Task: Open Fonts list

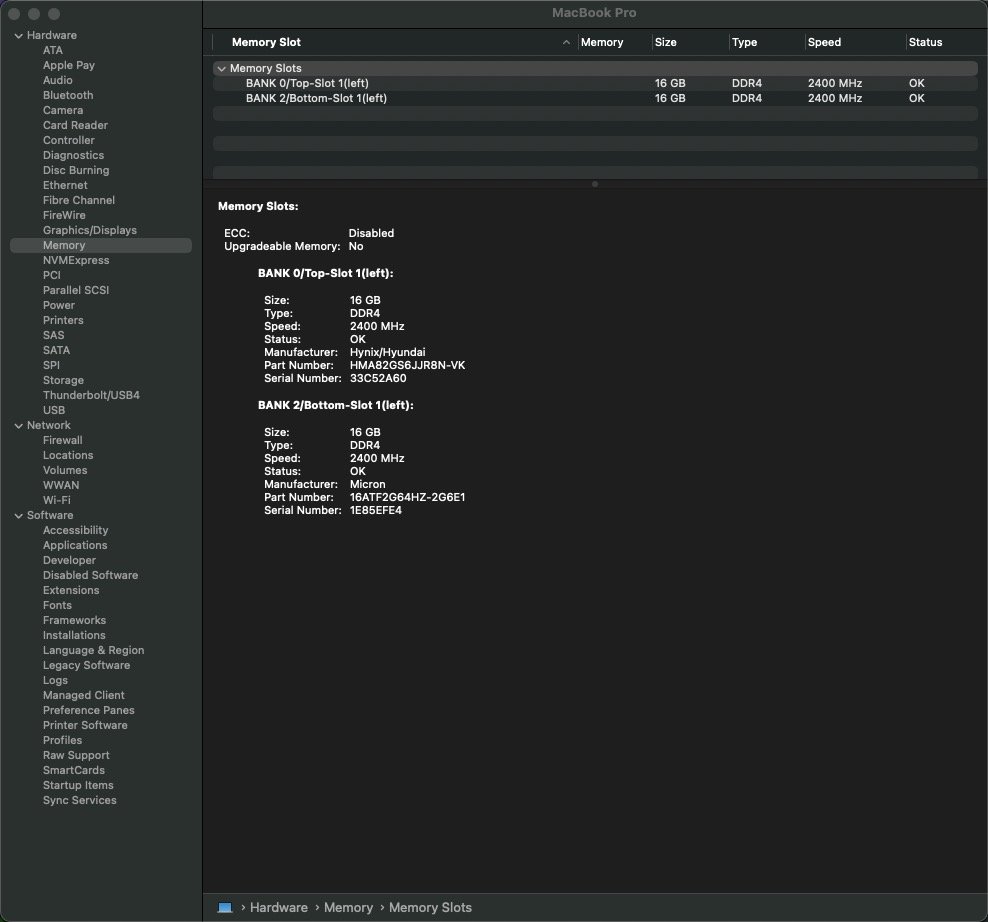Action: click(57, 606)
